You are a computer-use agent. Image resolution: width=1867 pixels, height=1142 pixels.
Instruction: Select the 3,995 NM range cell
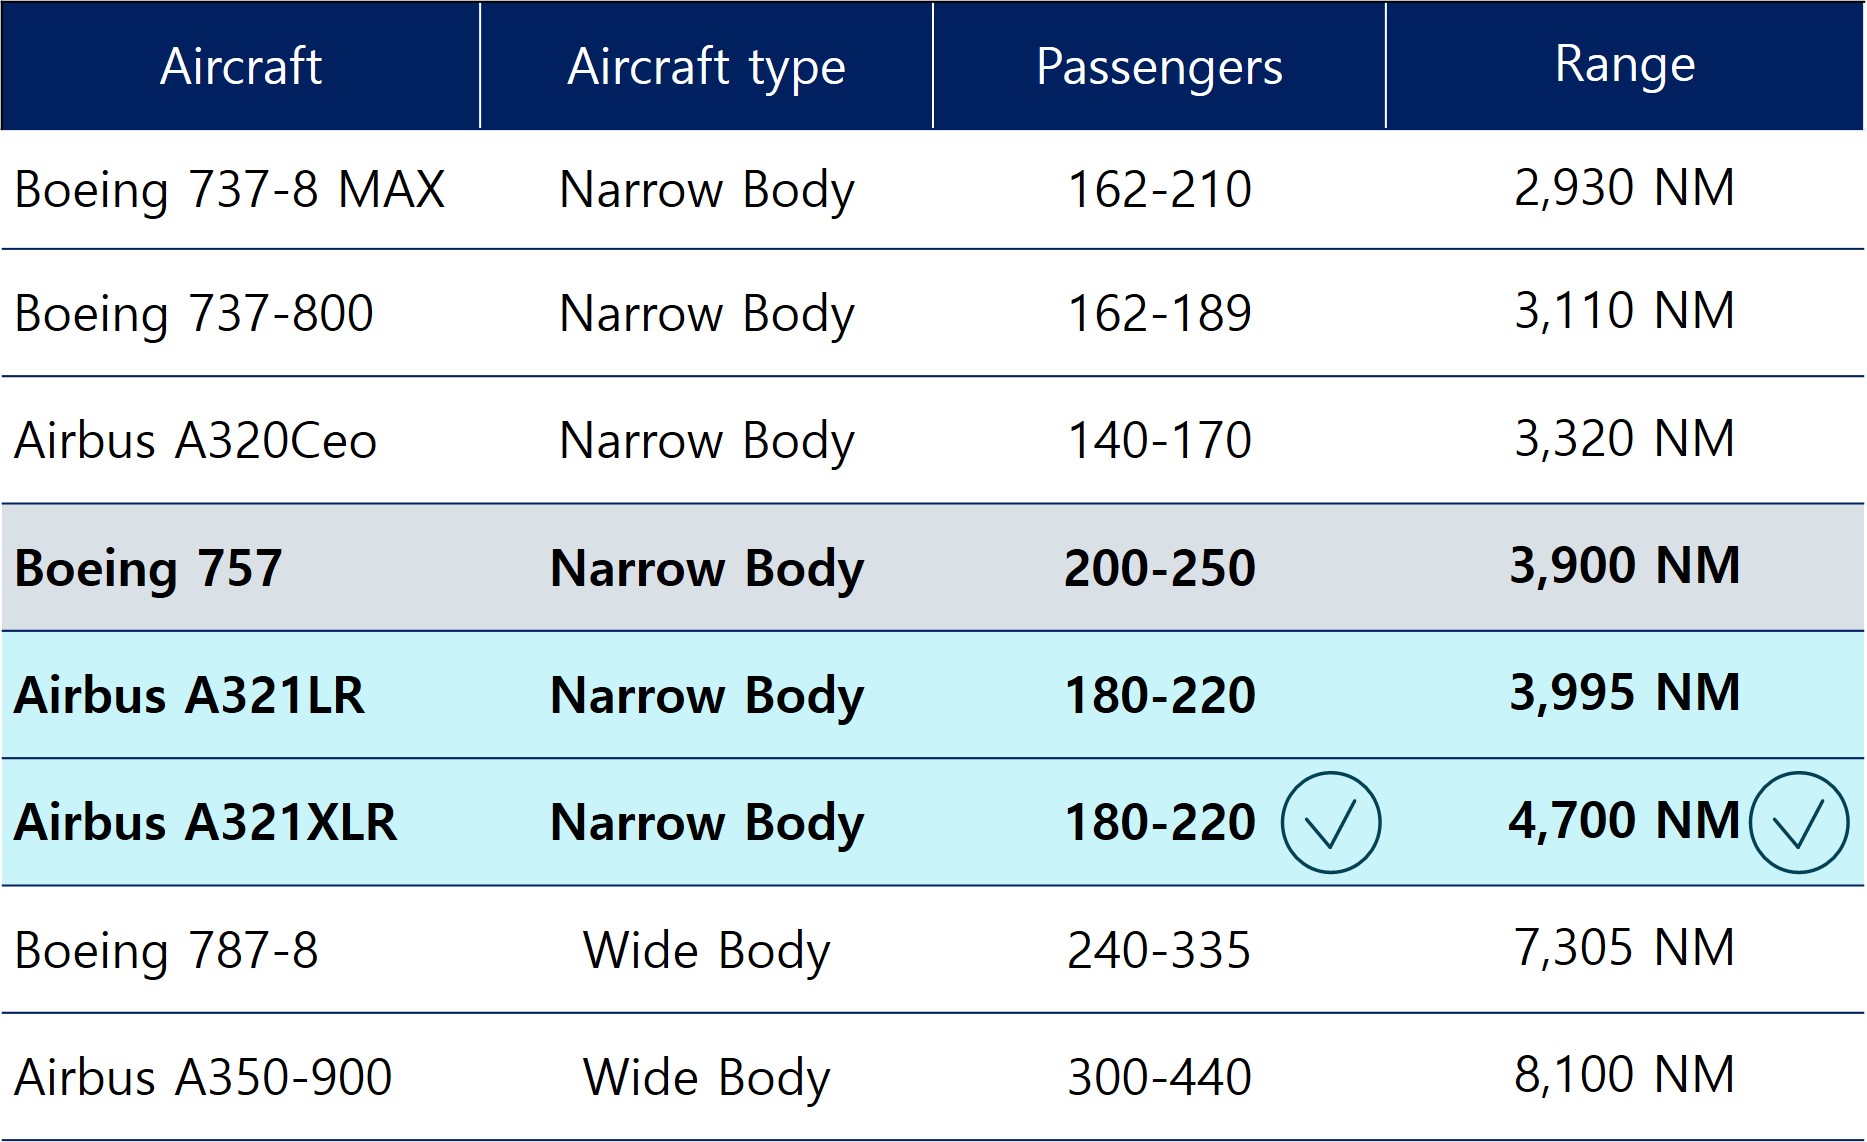(1625, 693)
